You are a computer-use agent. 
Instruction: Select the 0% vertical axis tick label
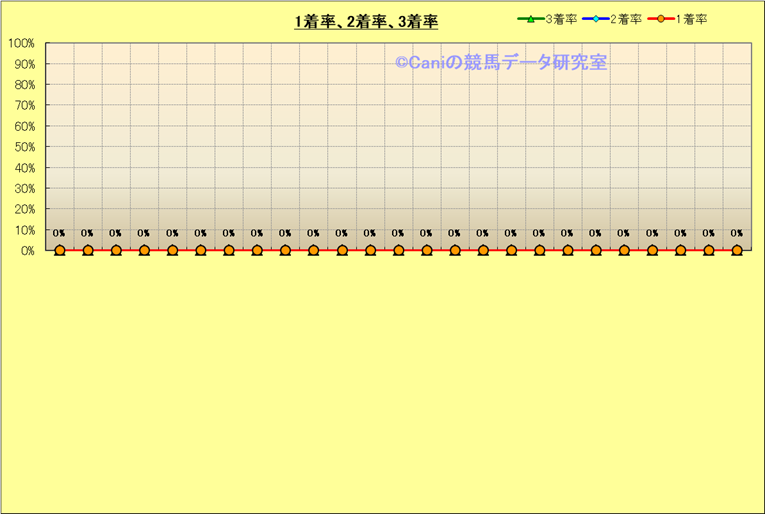[x=27, y=251]
